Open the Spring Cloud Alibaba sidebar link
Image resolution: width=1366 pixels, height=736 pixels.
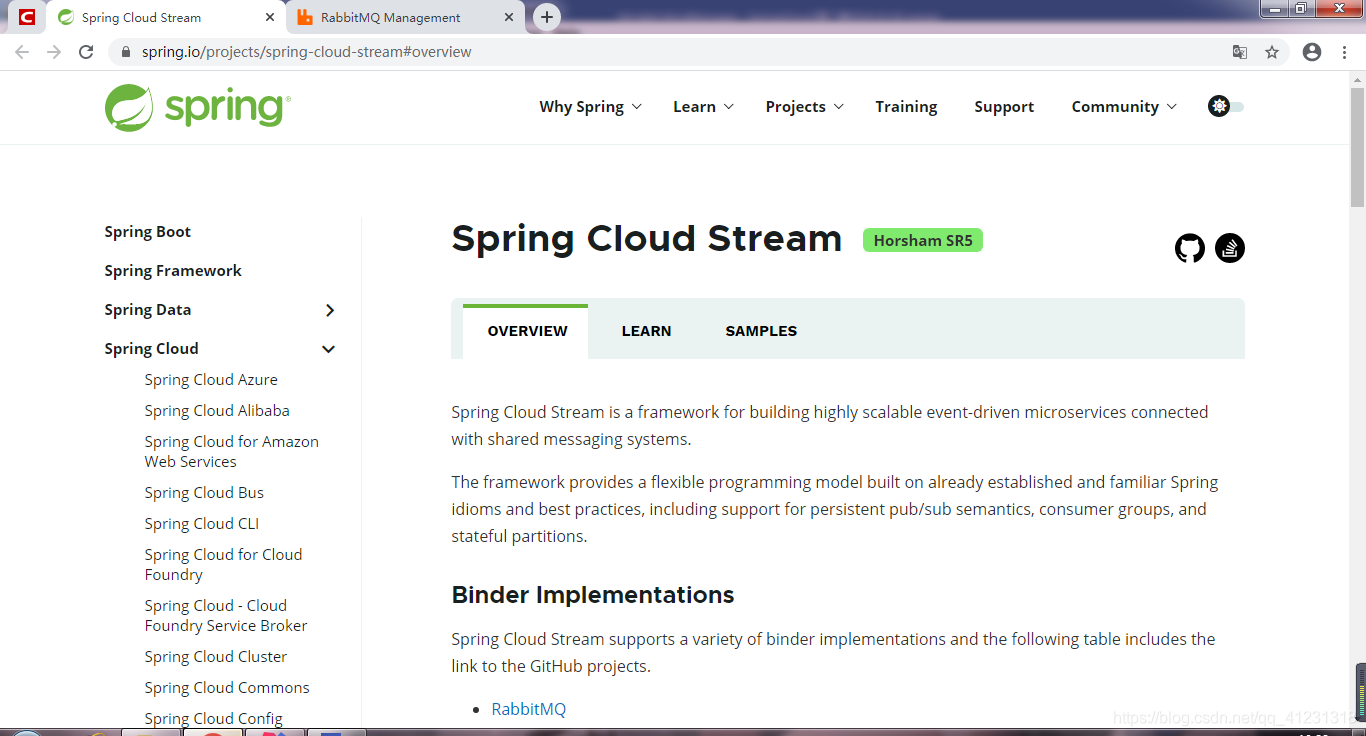point(216,410)
